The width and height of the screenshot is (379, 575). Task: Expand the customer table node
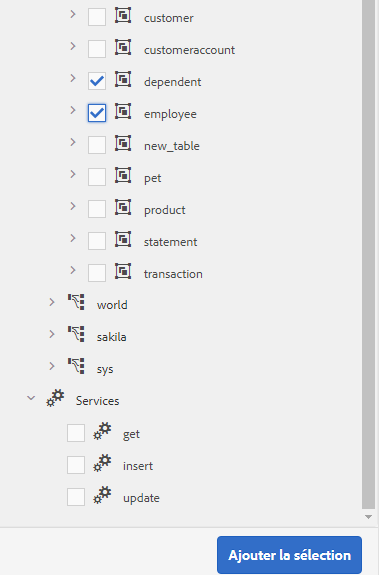pyautogui.click(x=73, y=14)
